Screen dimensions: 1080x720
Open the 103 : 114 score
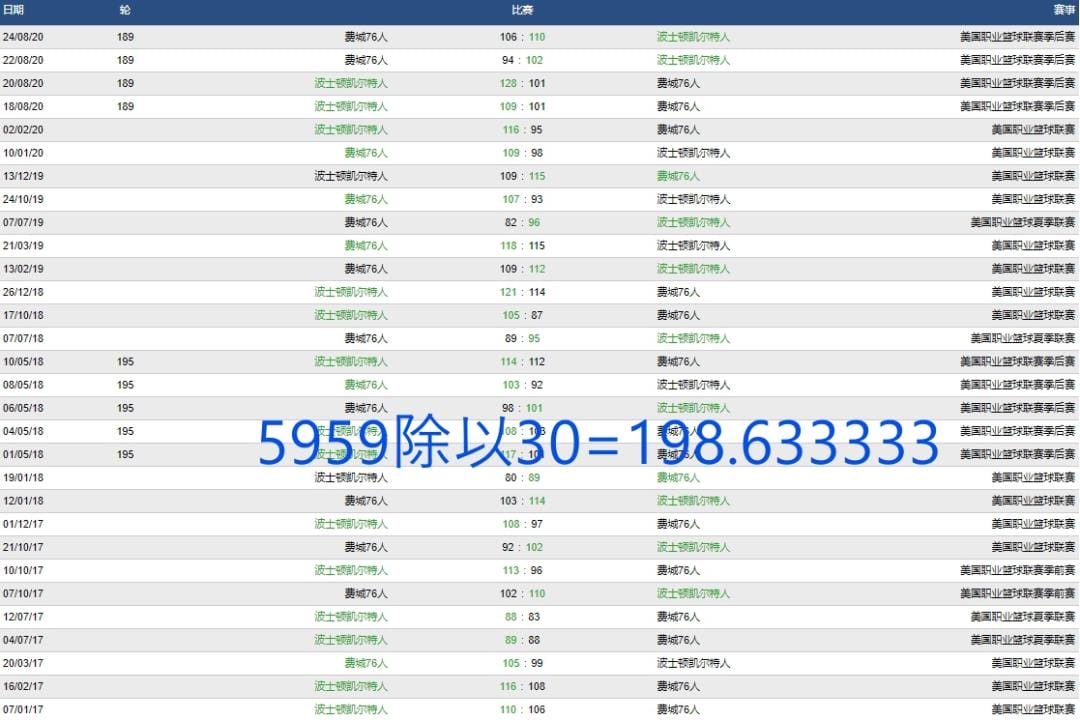[x=522, y=501]
